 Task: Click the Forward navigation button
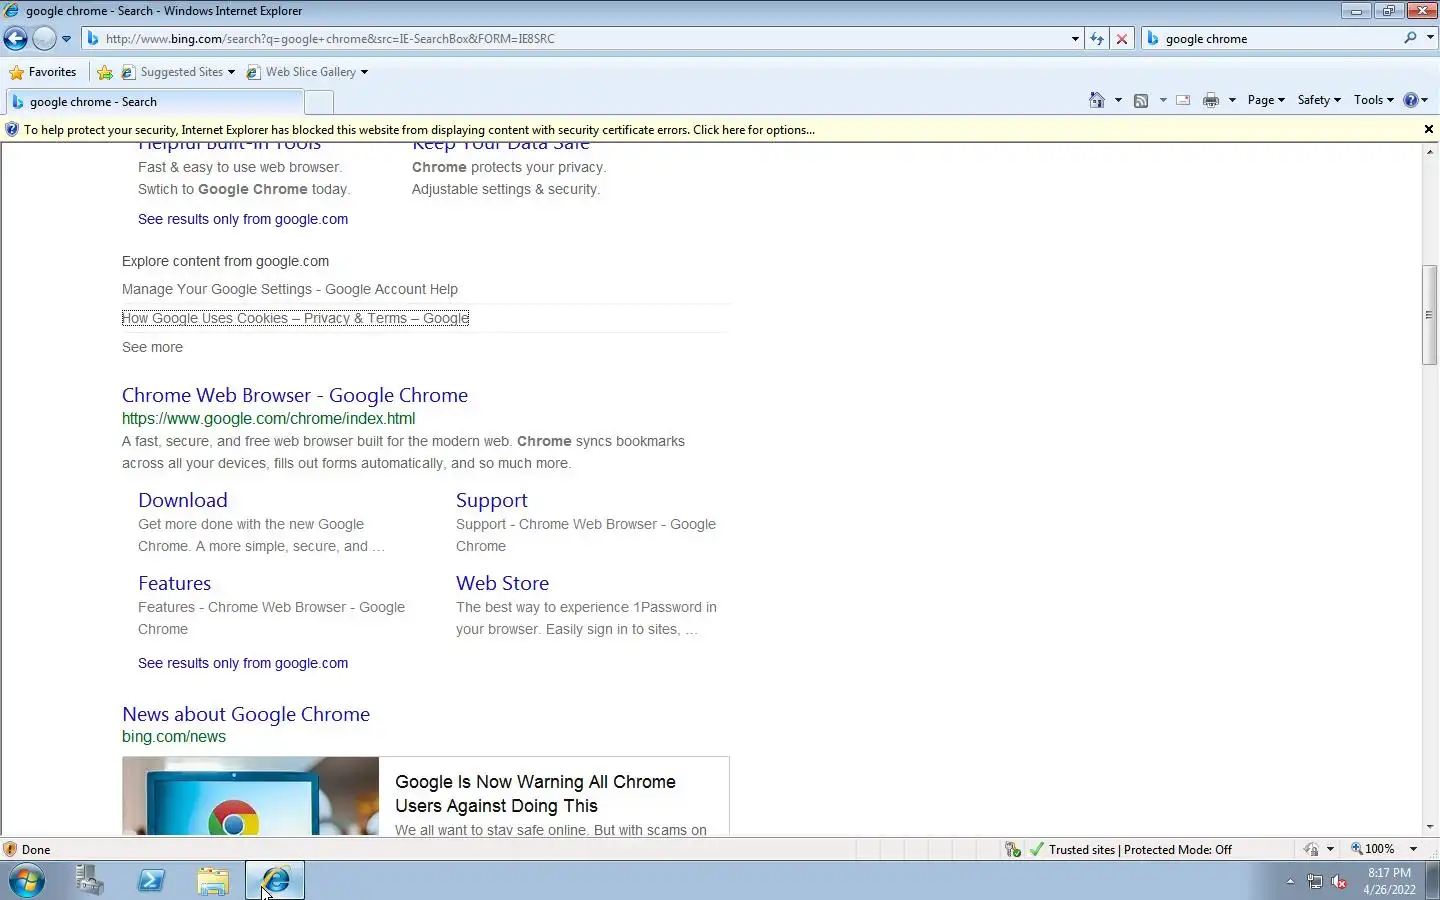(x=44, y=38)
